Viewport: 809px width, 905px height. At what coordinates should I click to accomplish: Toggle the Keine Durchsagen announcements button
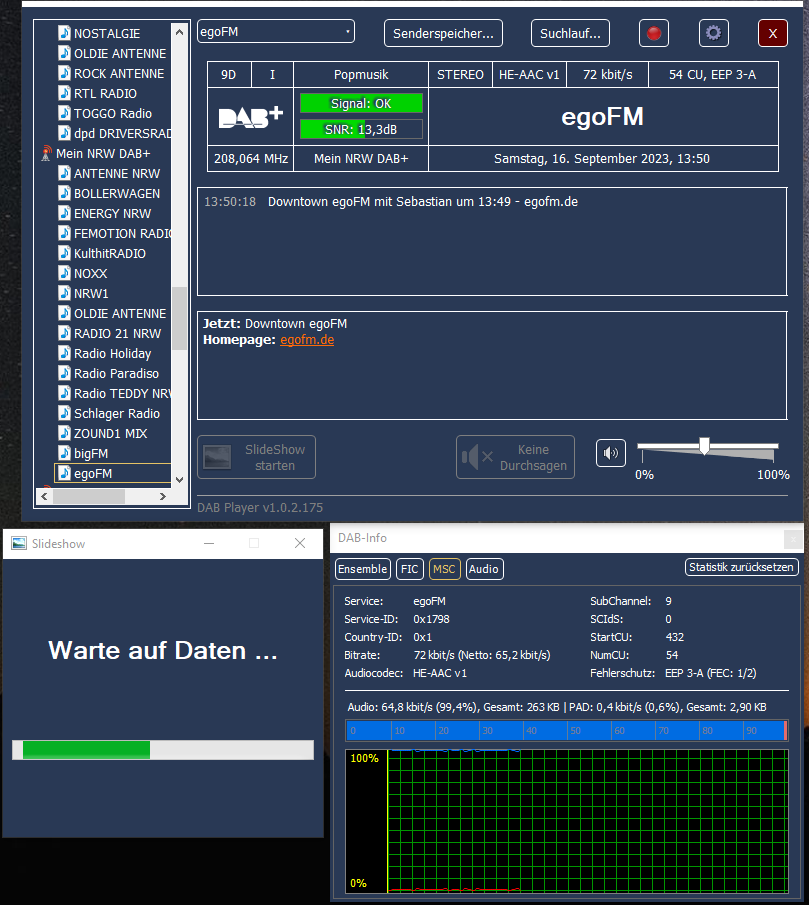(x=515, y=457)
